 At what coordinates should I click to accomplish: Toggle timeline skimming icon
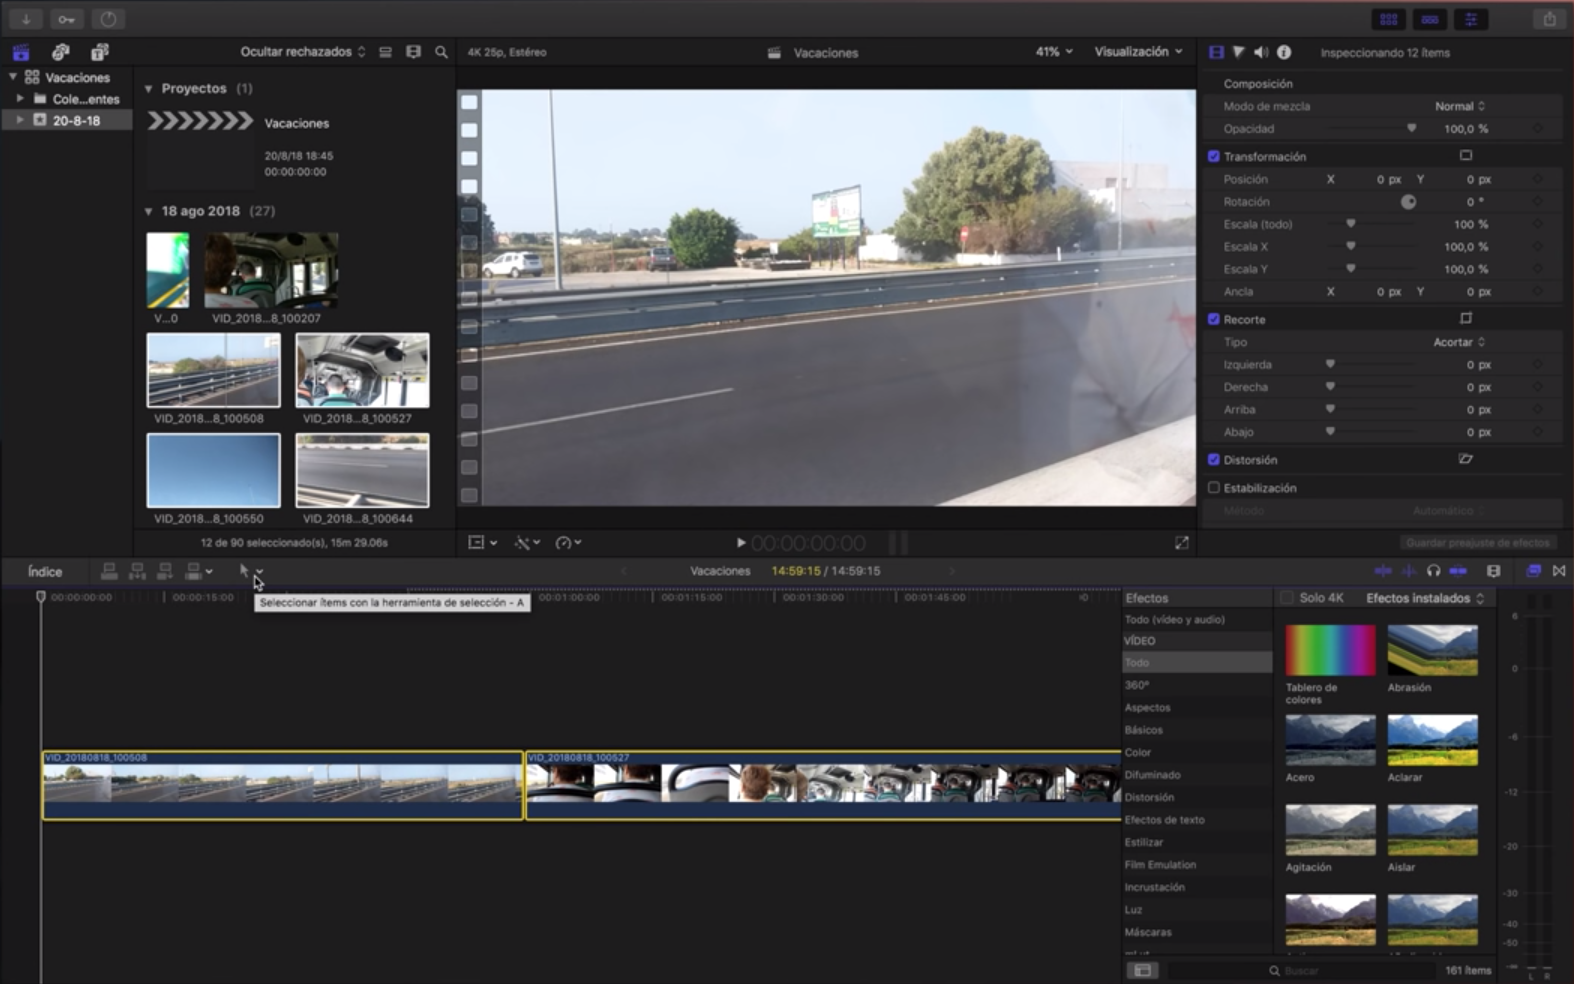(x=1383, y=571)
